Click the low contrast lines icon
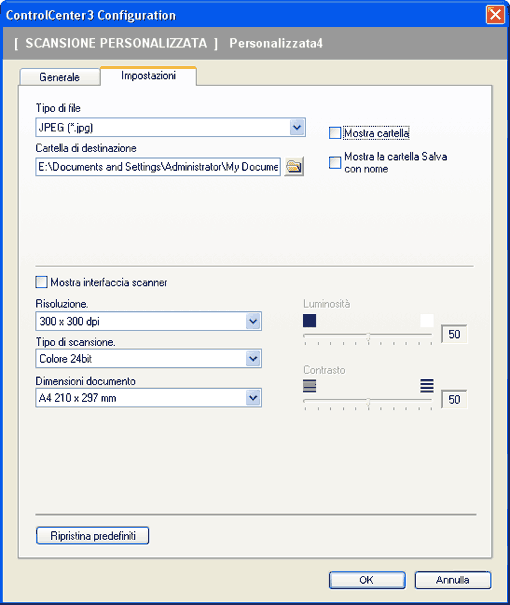Viewport: 510px width, 605px height. click(x=309, y=386)
